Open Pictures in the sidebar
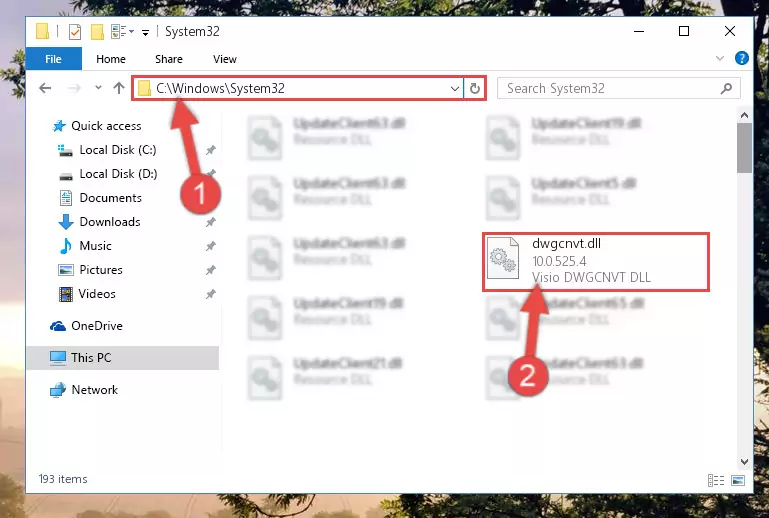 [x=101, y=270]
